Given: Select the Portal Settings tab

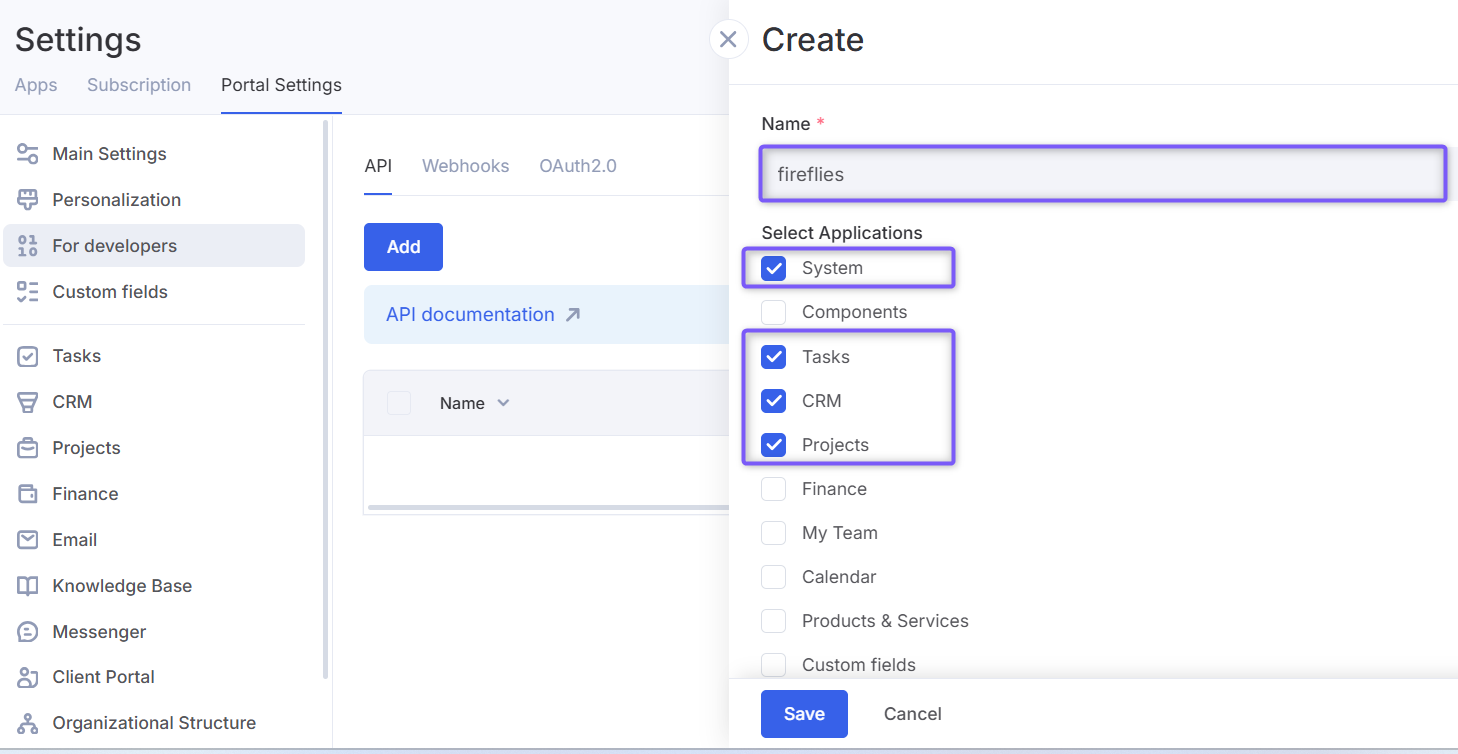Looking at the screenshot, I should (281, 85).
